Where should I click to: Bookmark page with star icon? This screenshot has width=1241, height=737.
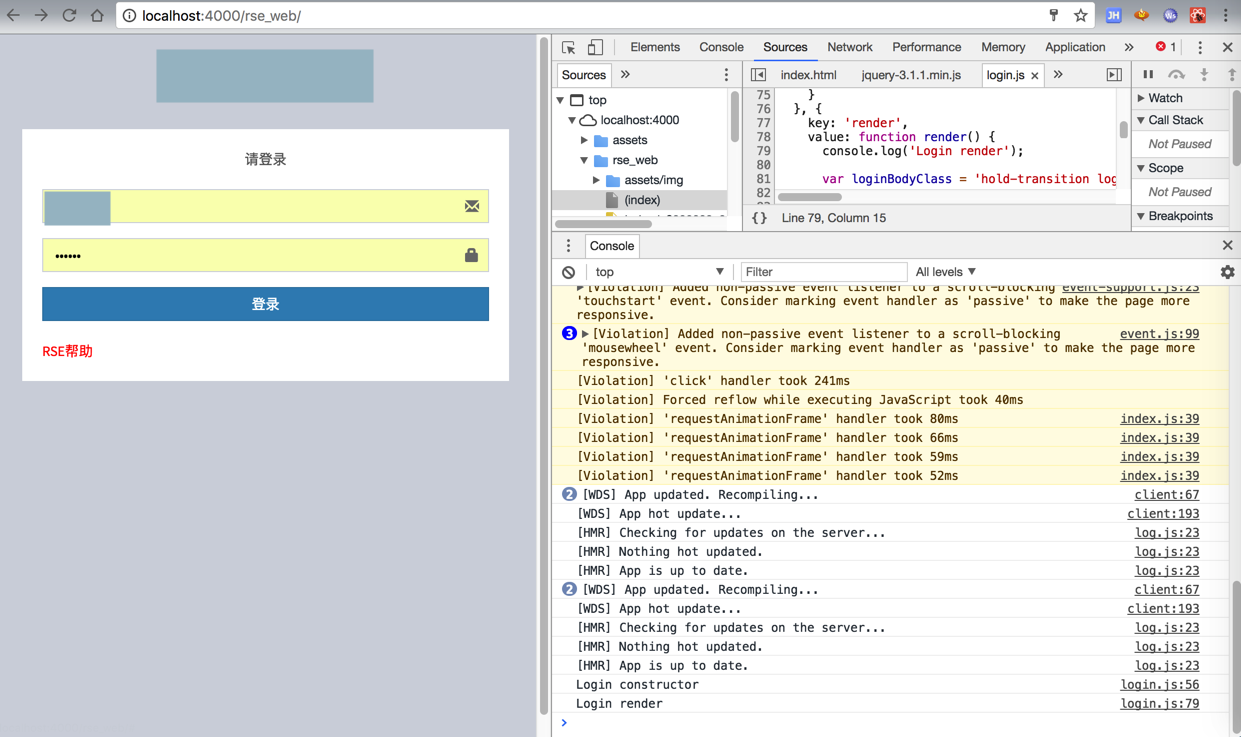1080,16
